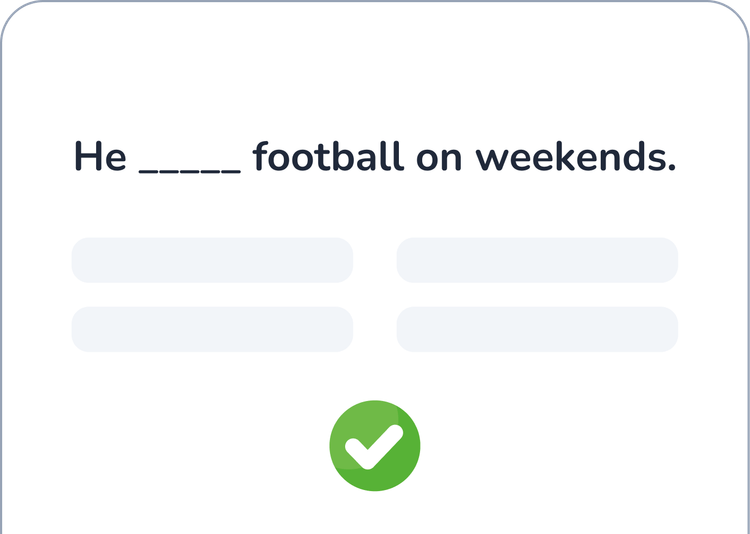The image size is (750, 534).
Task: Choose the bottom-right blank answer option
Action: (x=537, y=329)
